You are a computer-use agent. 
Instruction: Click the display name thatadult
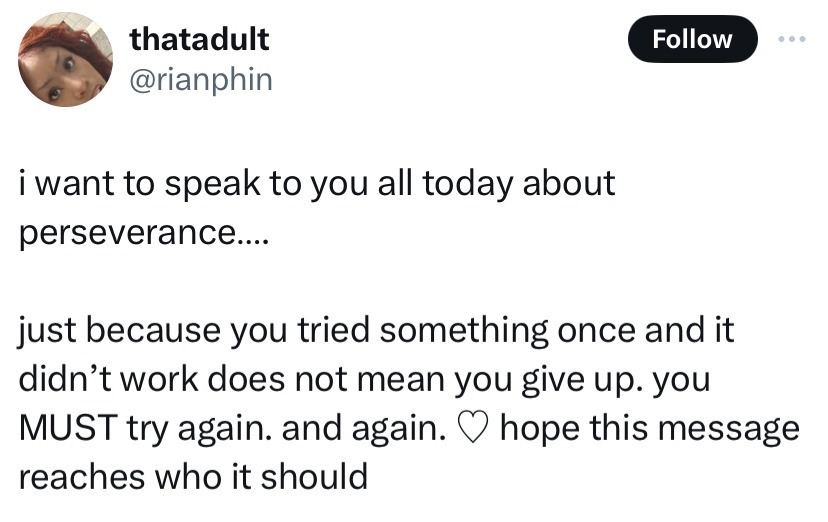199,39
